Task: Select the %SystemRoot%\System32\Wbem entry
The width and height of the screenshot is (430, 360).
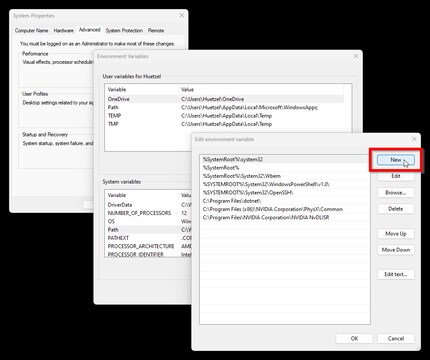Action: pyautogui.click(x=285, y=176)
